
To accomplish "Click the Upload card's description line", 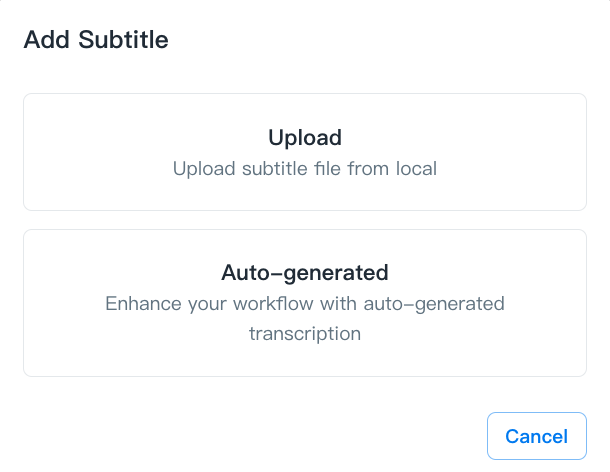I will click(304, 169).
